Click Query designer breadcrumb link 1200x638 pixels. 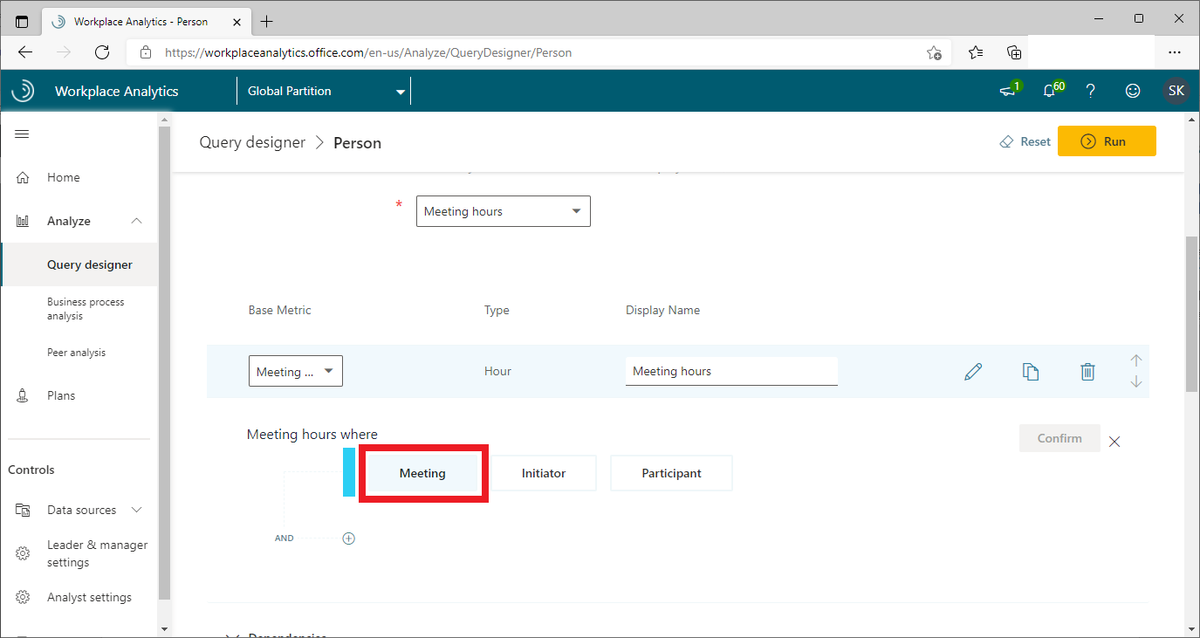click(x=252, y=142)
